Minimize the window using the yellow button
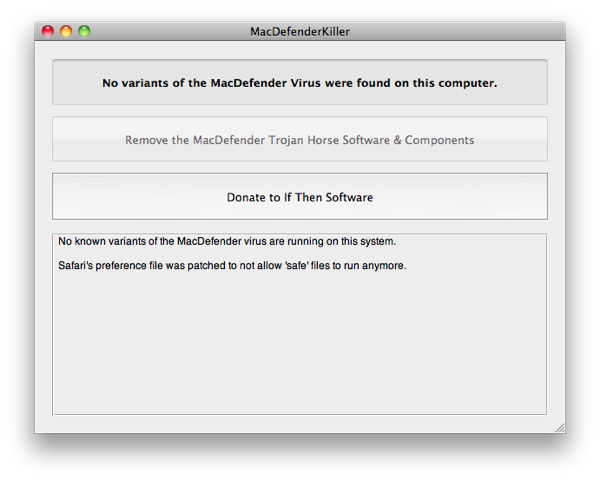600x481 pixels. pyautogui.click(x=66, y=31)
